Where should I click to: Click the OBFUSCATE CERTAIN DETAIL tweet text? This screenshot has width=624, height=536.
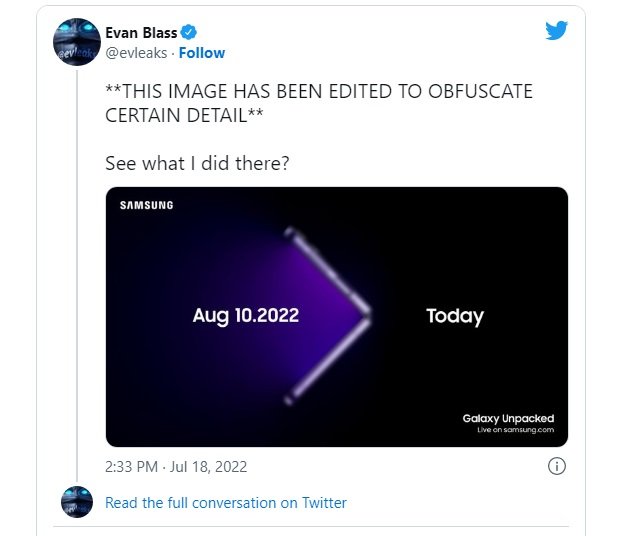click(319, 103)
